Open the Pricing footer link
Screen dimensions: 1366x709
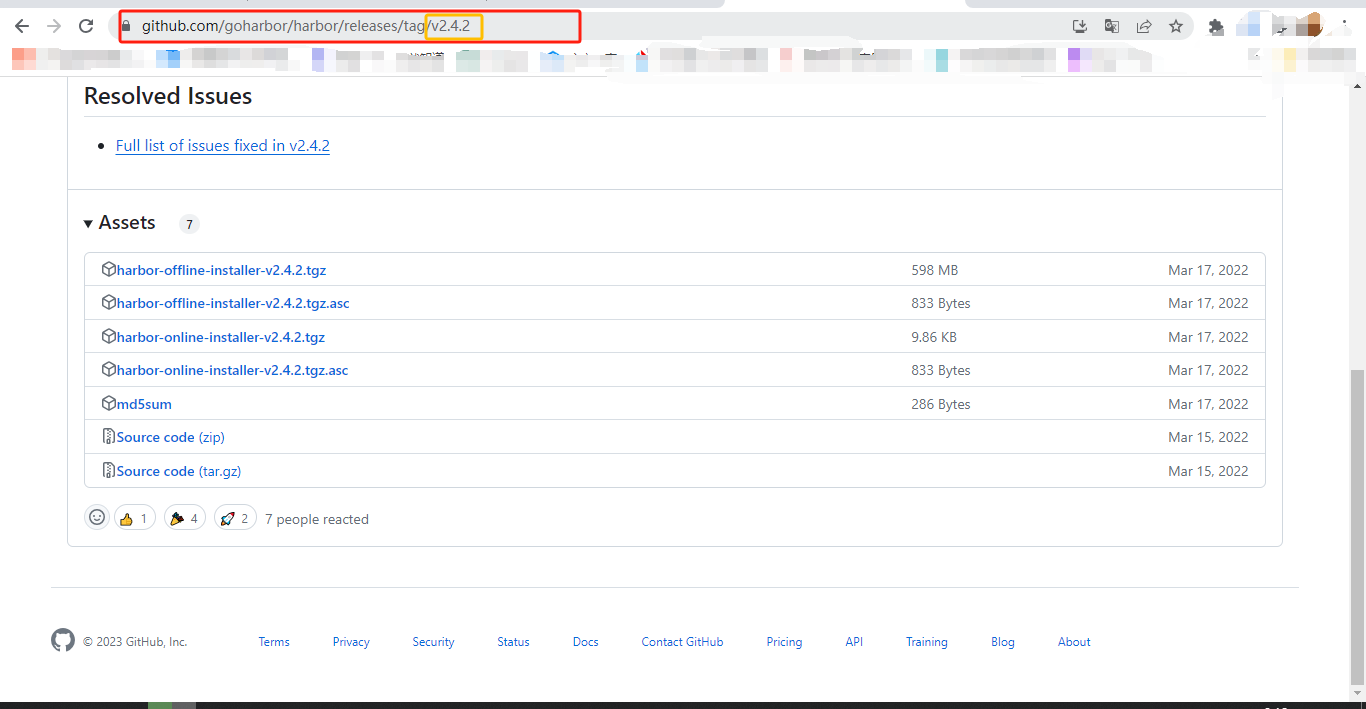tap(784, 642)
